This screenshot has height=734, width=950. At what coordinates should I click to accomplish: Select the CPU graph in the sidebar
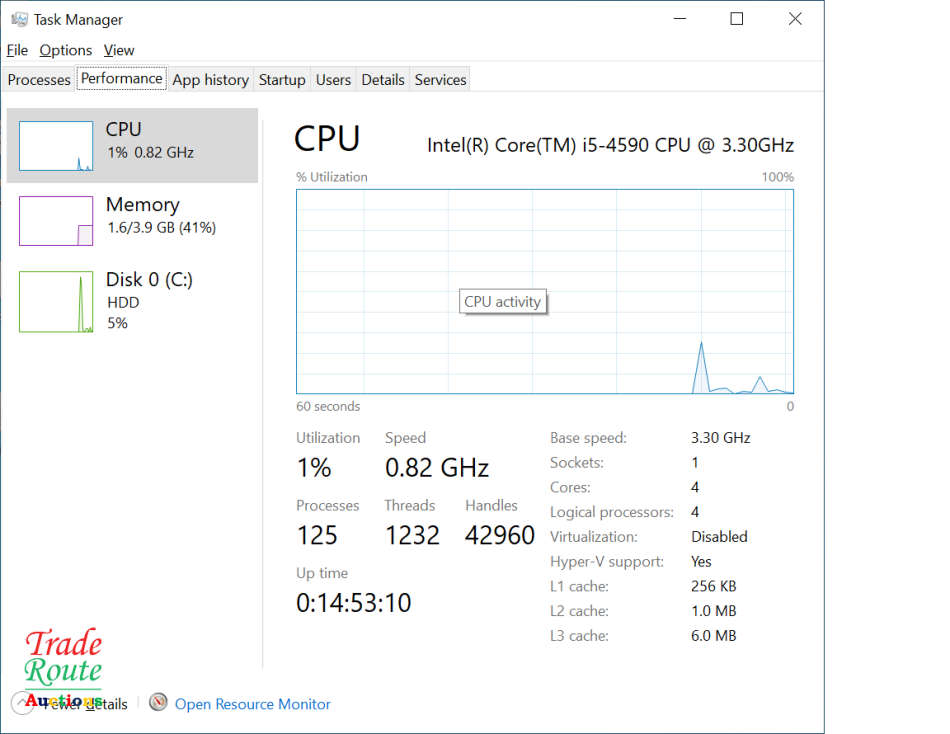(55, 145)
